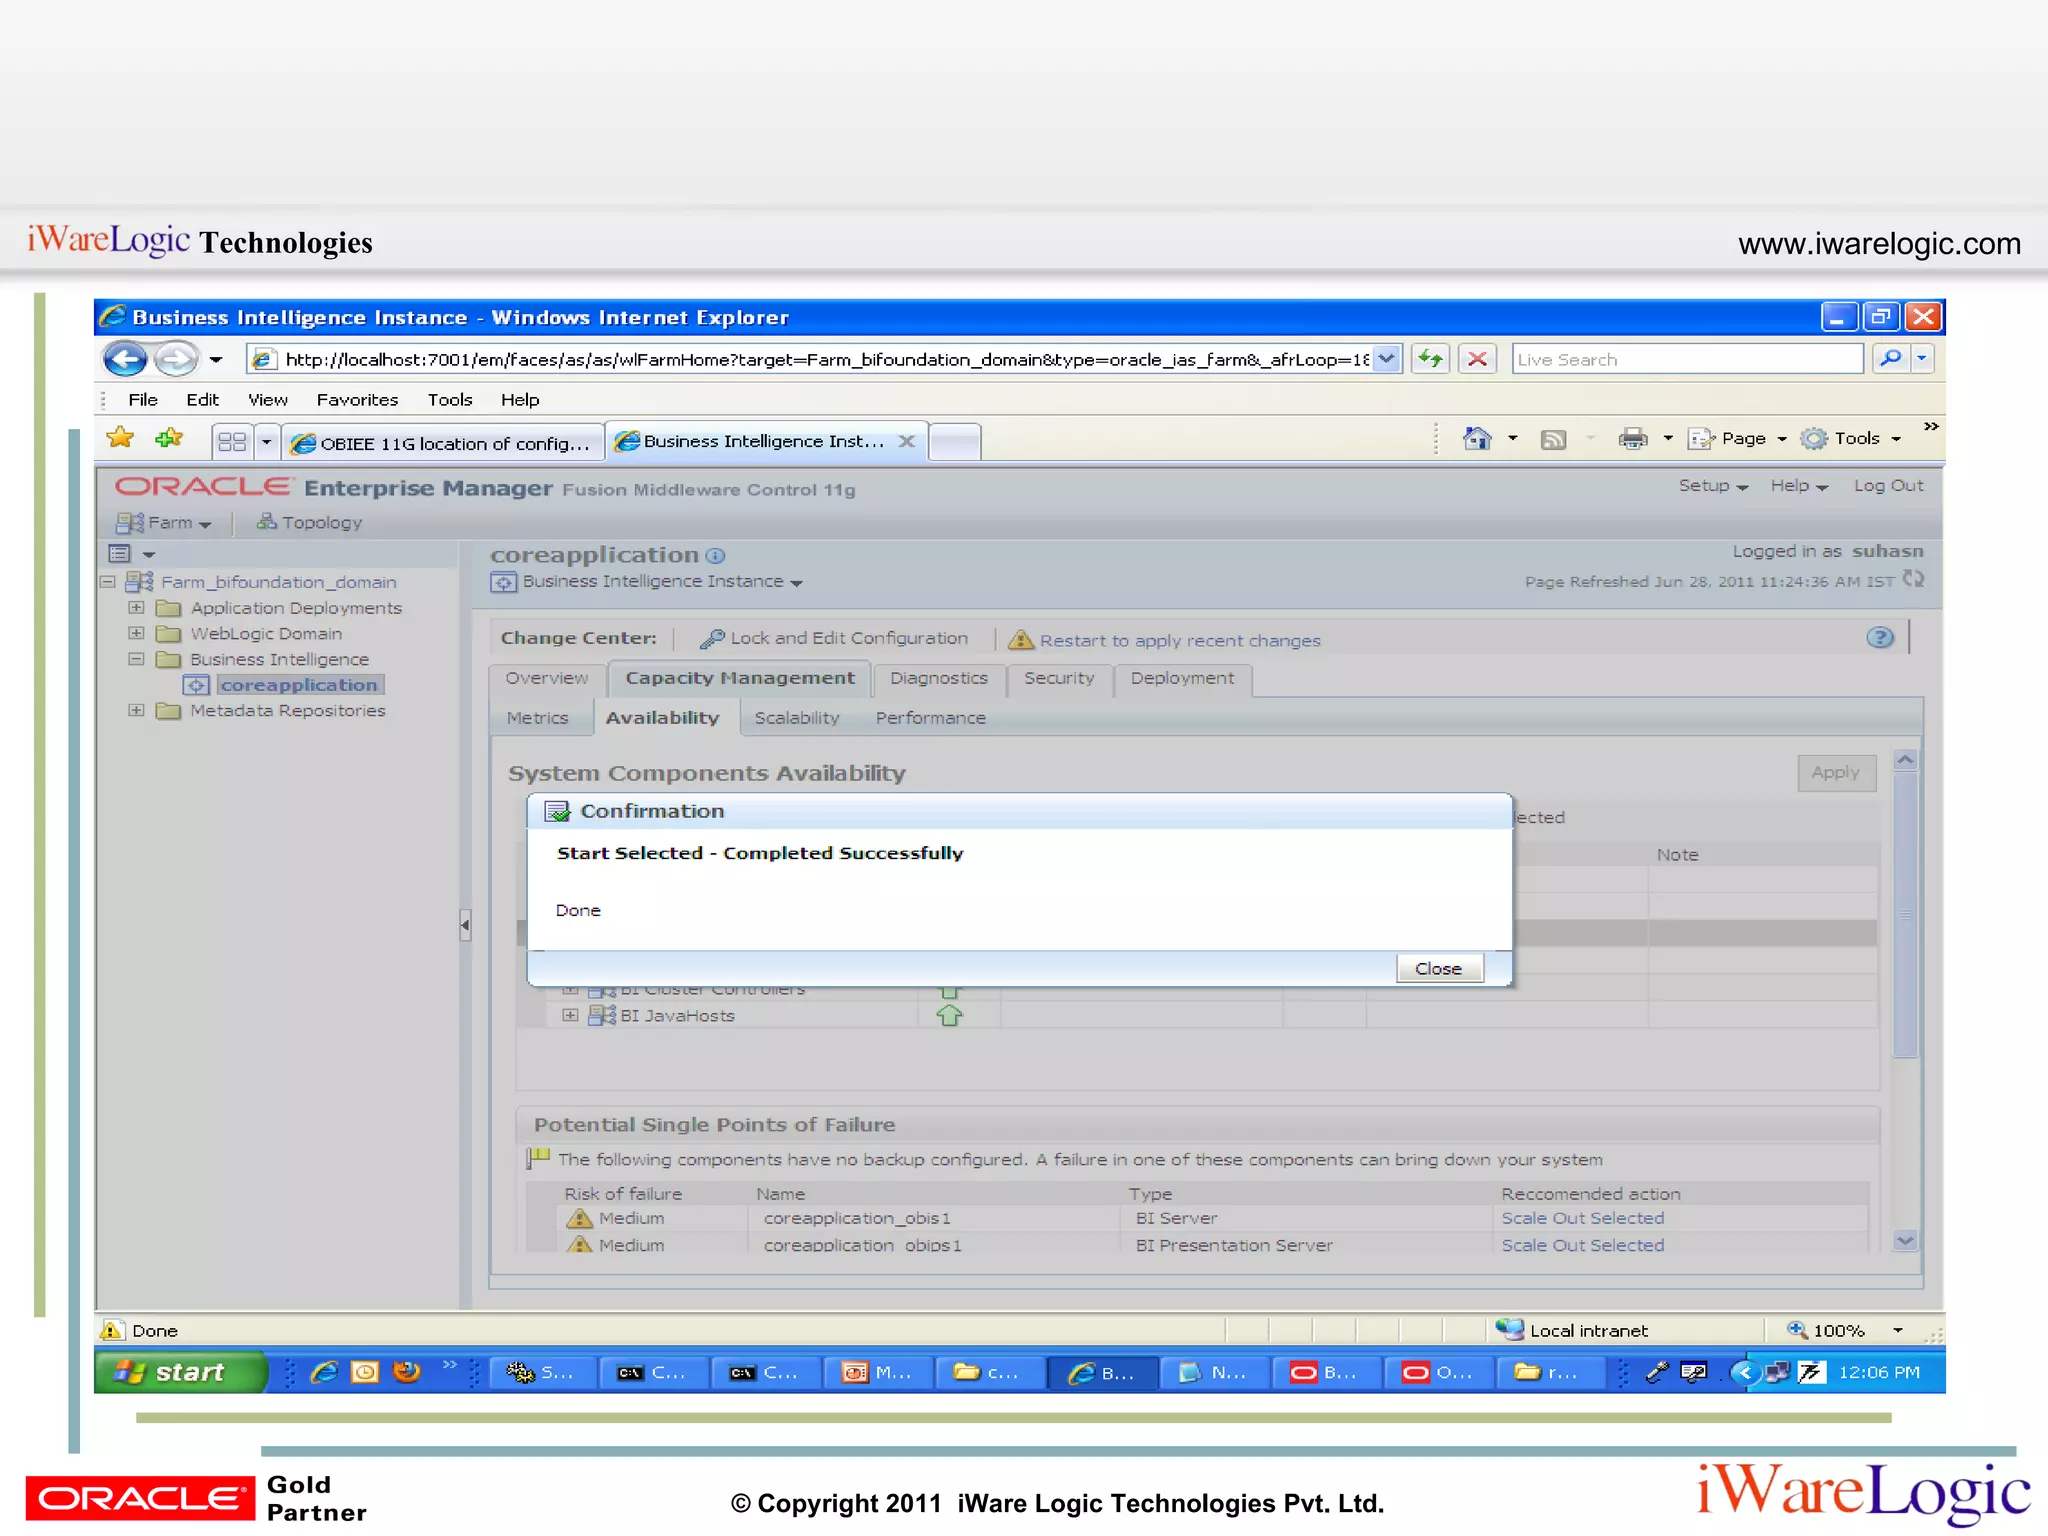Click the blue help question mark icon
The width and height of the screenshot is (2048, 1536).
click(x=1879, y=638)
